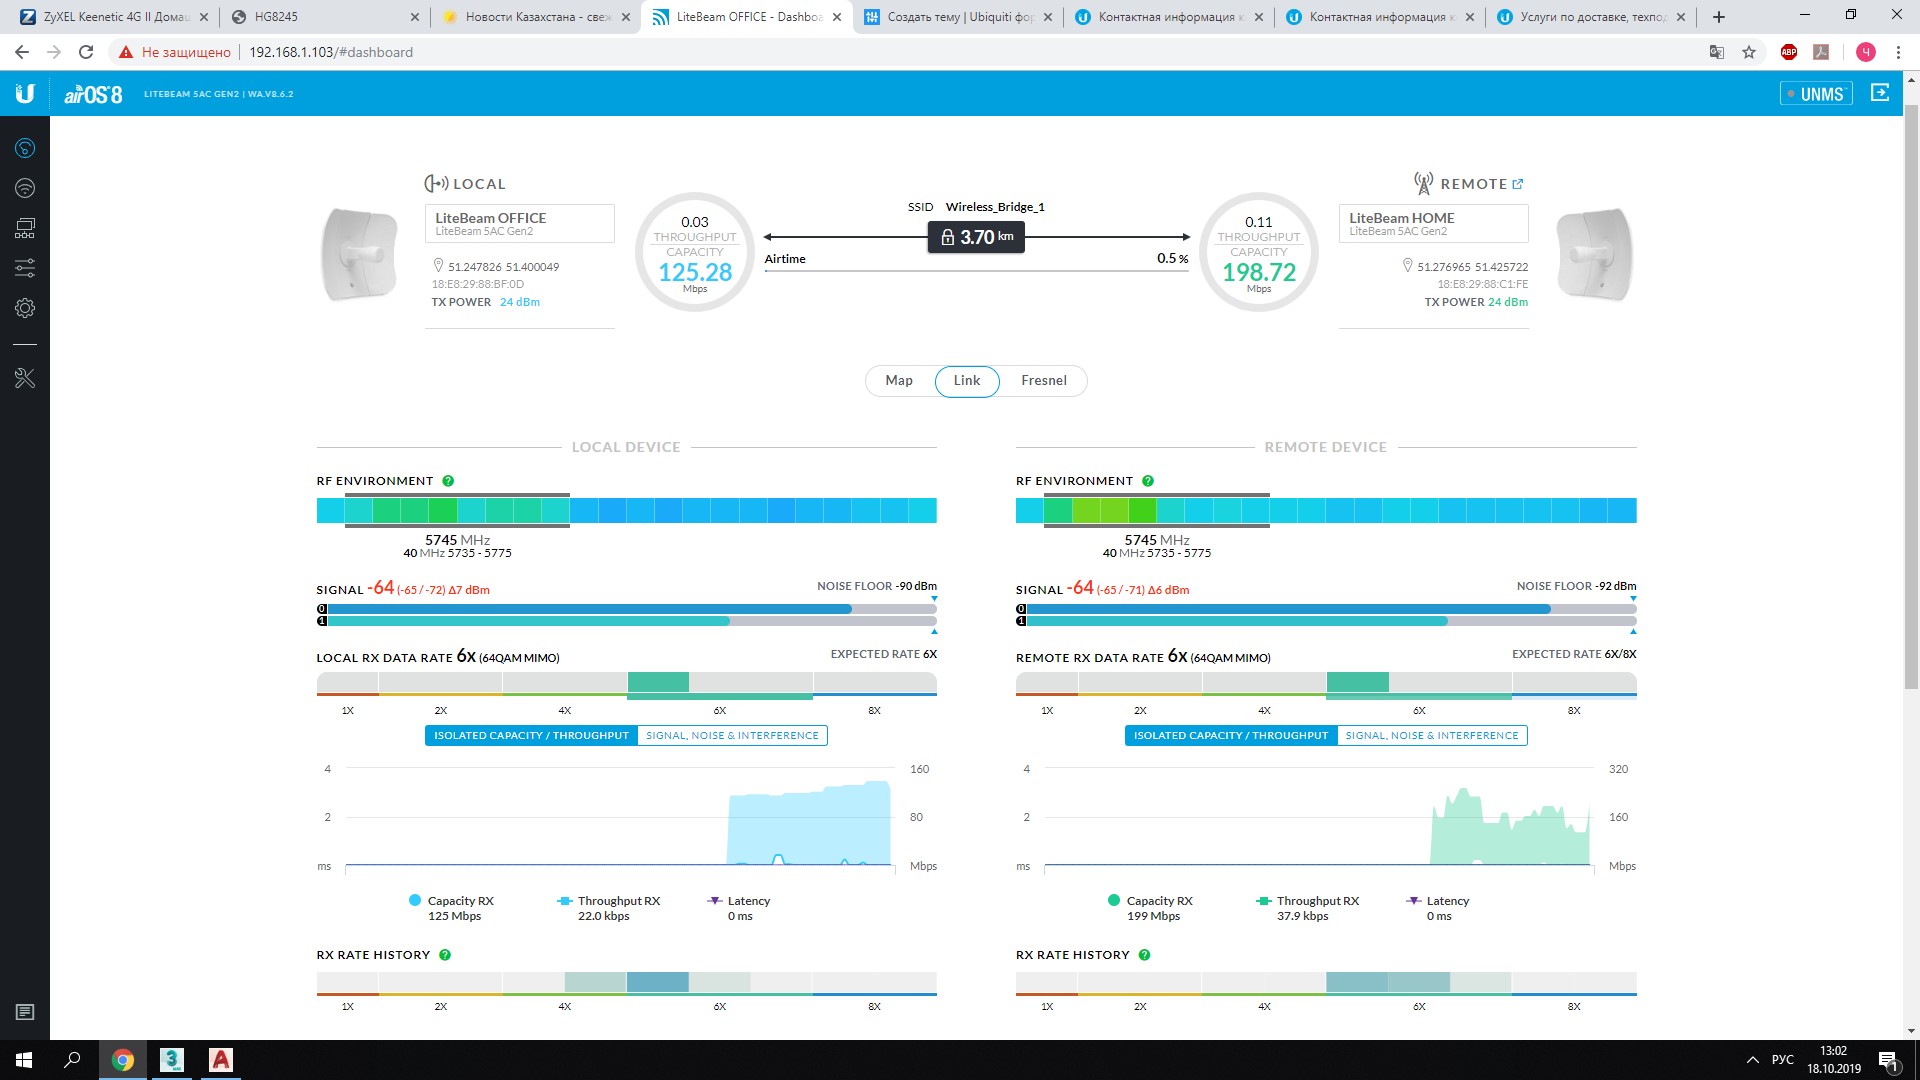
Task: Click the local 125.28 Mbps capacity gauge
Action: (695, 252)
